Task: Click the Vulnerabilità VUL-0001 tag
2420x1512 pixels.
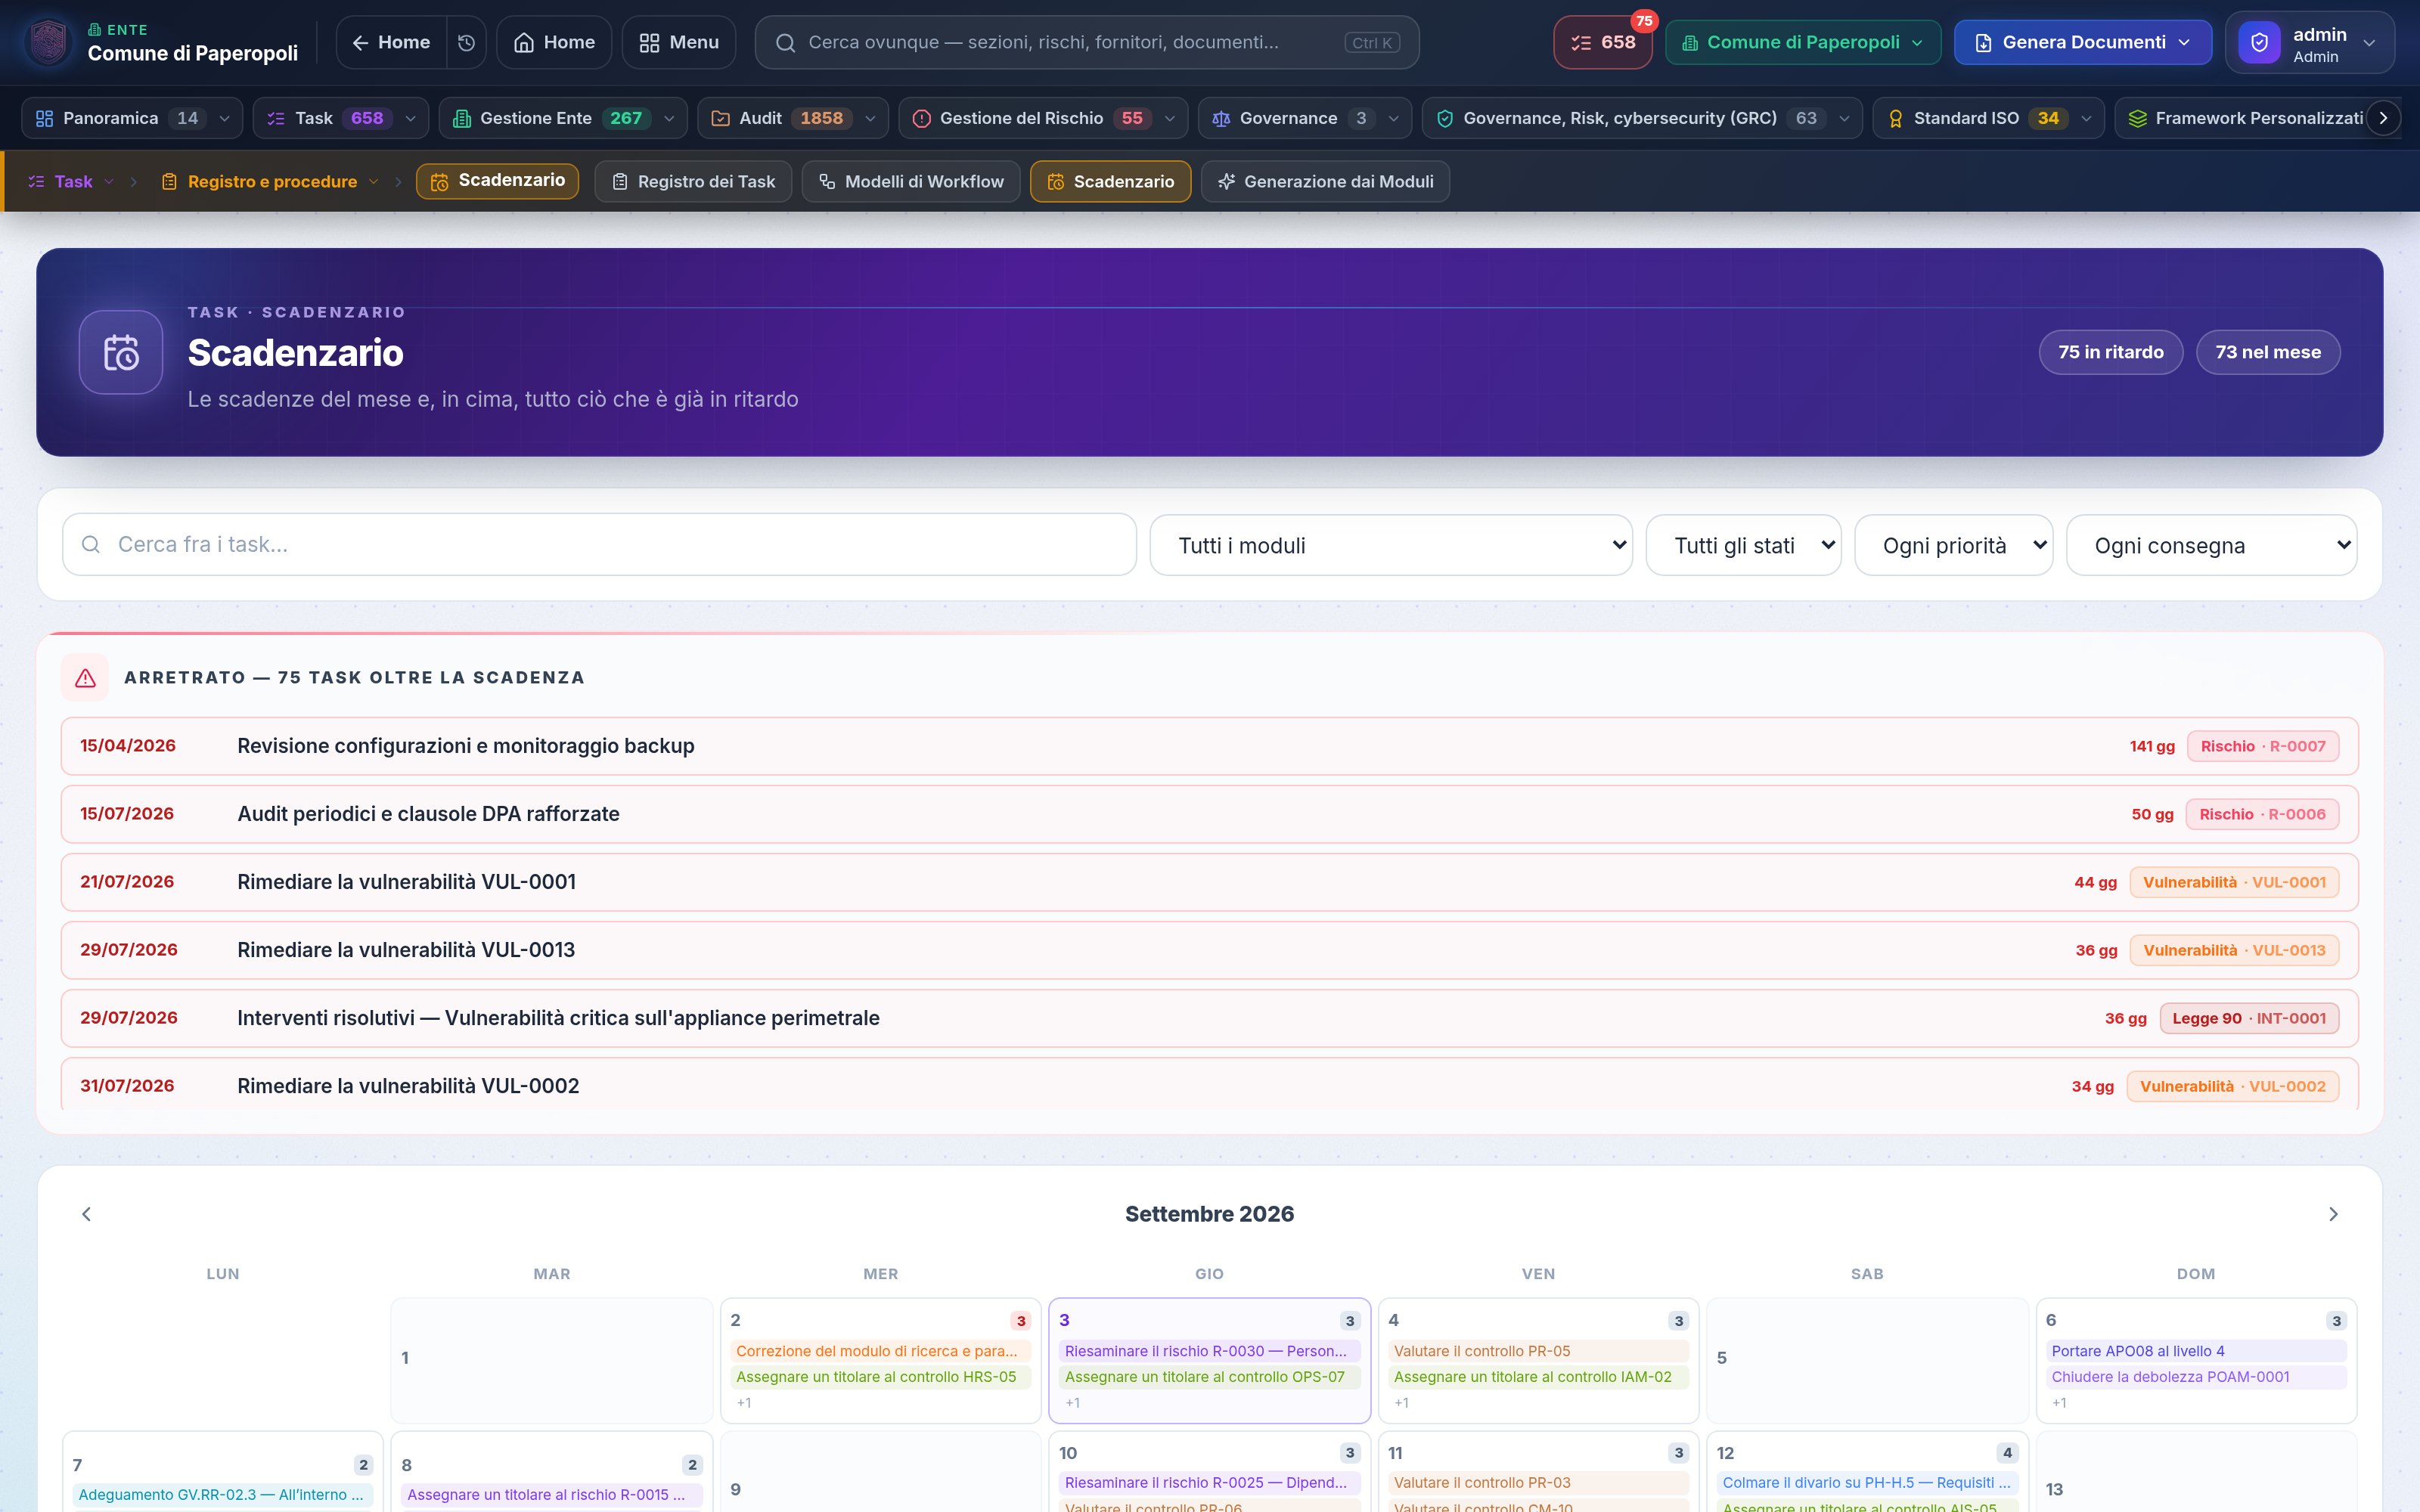Action: click(x=2233, y=882)
